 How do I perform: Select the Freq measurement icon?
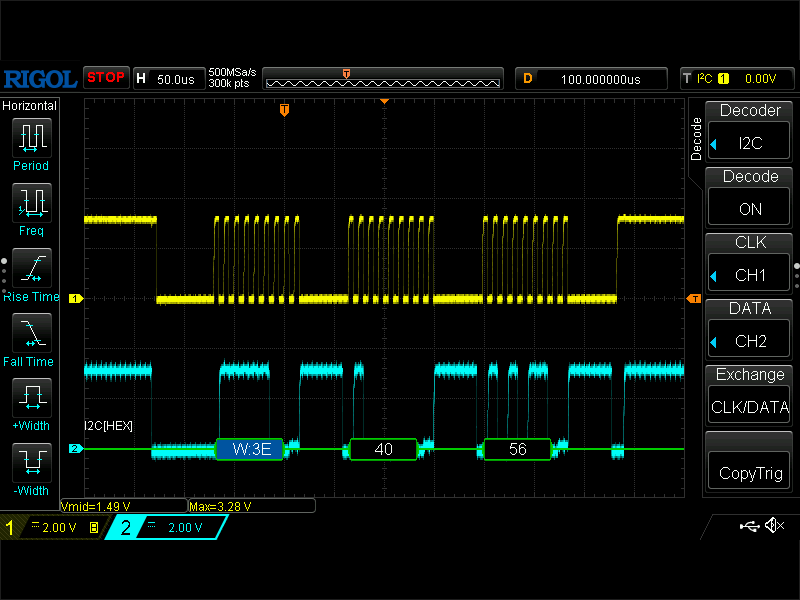[x=31, y=203]
